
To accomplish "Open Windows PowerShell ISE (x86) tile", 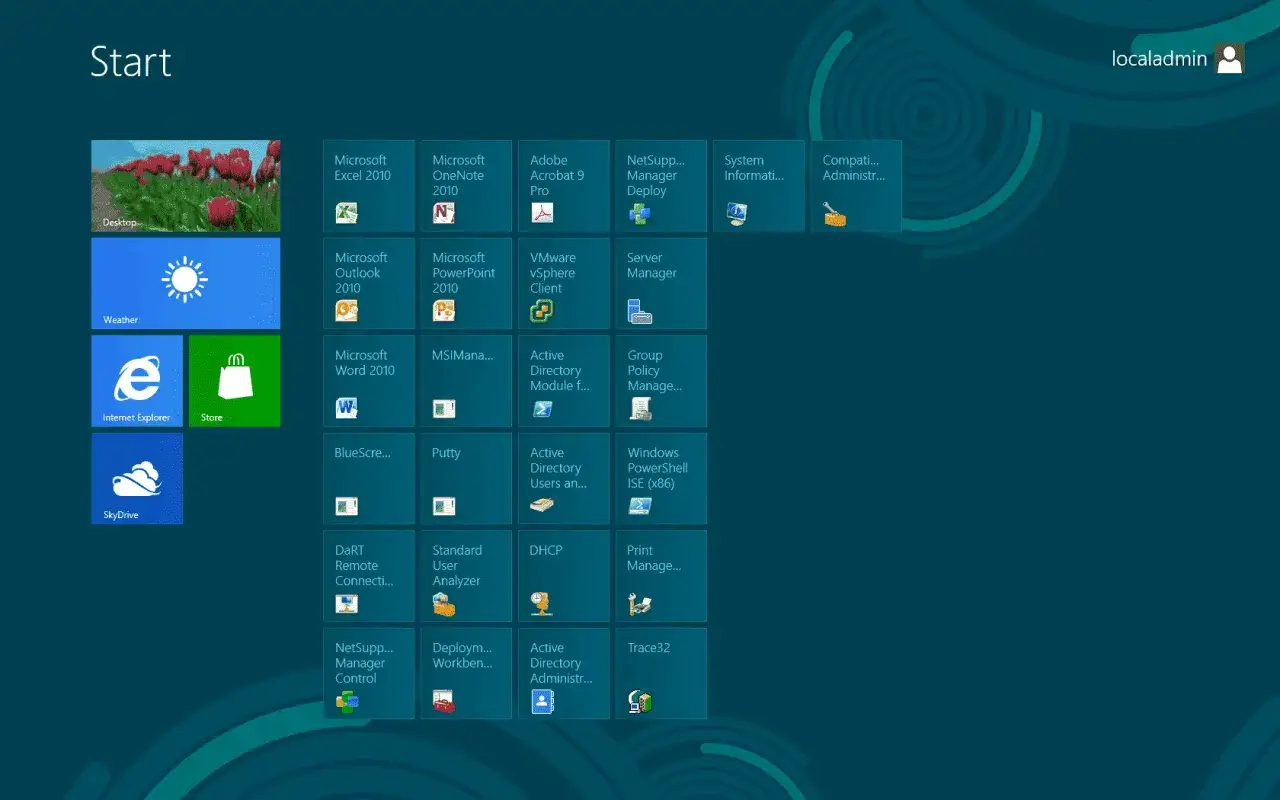I will (661, 478).
